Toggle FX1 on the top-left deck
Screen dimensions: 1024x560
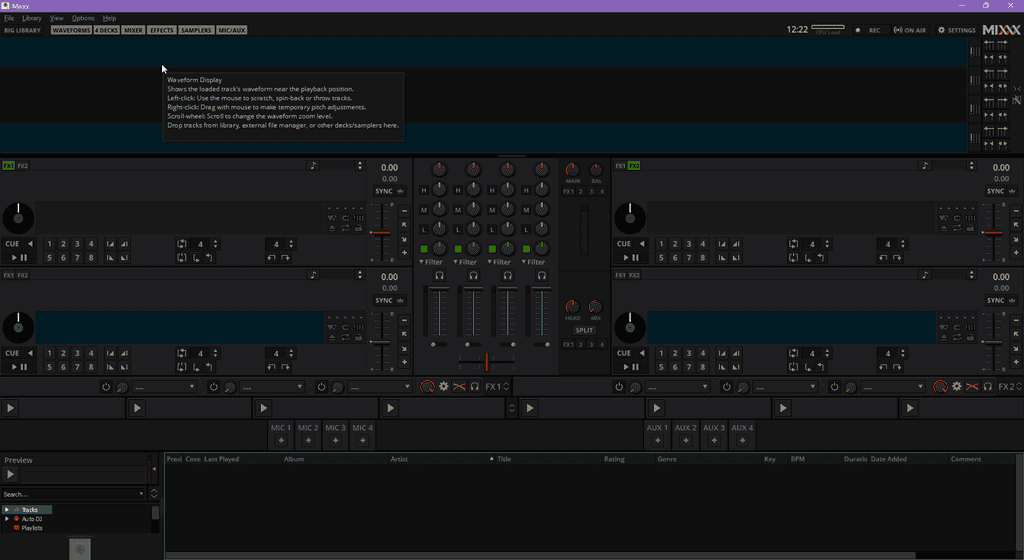click(x=8, y=166)
